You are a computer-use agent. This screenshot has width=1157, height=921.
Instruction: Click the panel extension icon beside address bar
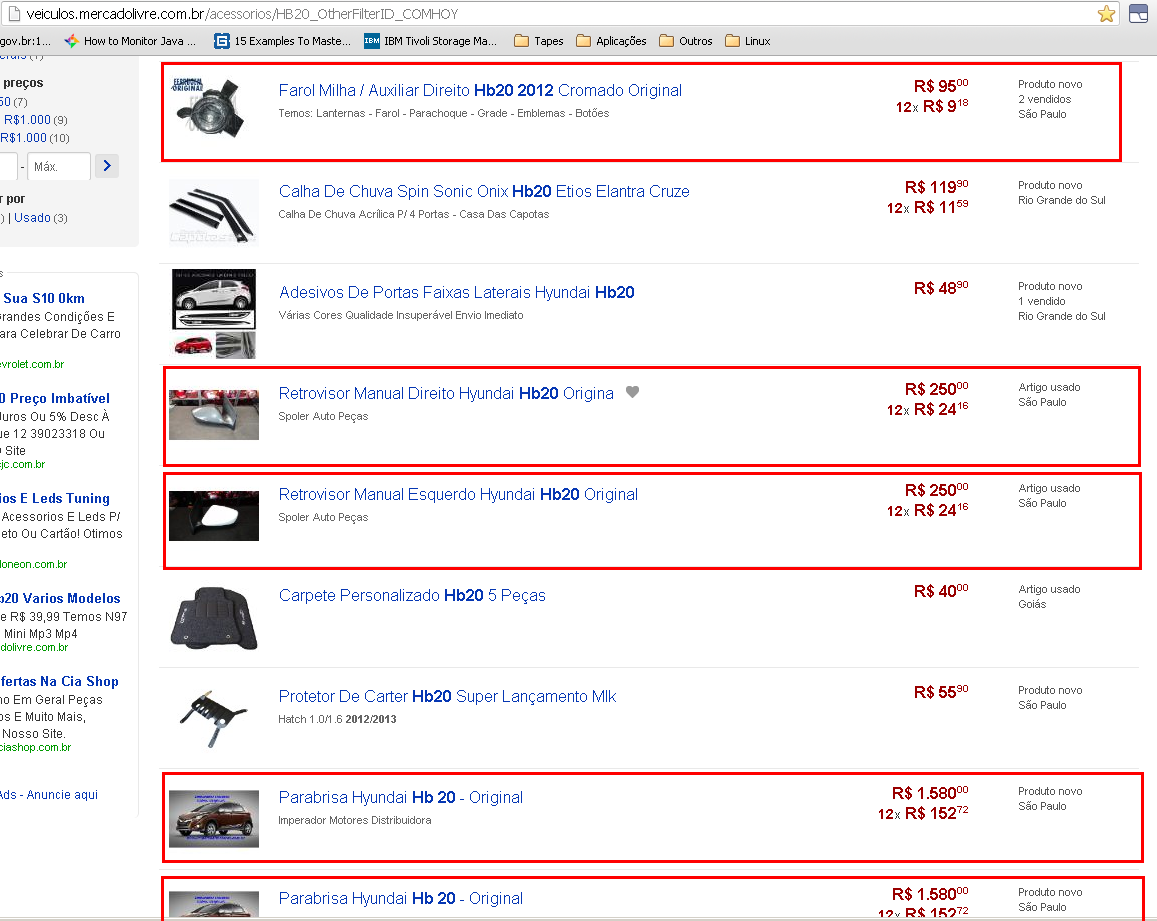pos(1138,14)
